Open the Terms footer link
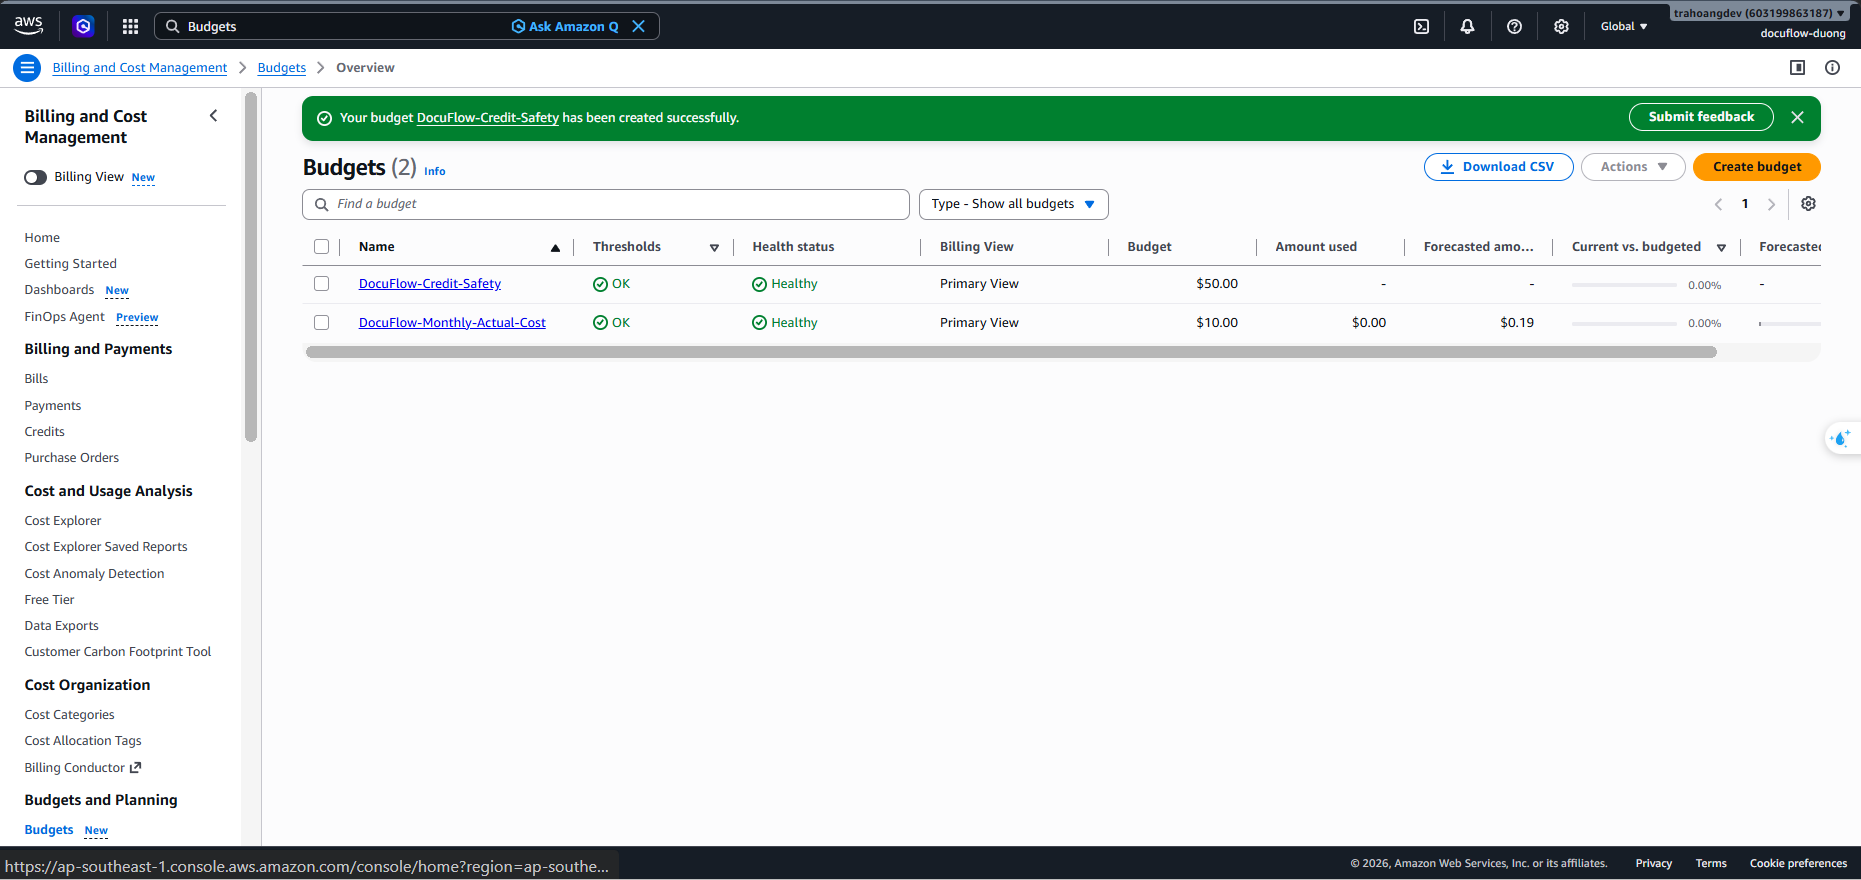Screen dimensions: 1861x880 pyautogui.click(x=1711, y=864)
